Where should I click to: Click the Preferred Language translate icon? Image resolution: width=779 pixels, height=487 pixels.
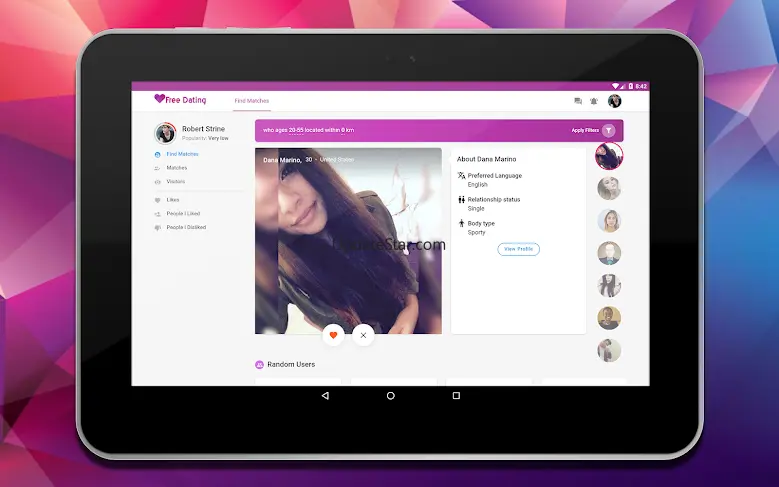tap(461, 175)
